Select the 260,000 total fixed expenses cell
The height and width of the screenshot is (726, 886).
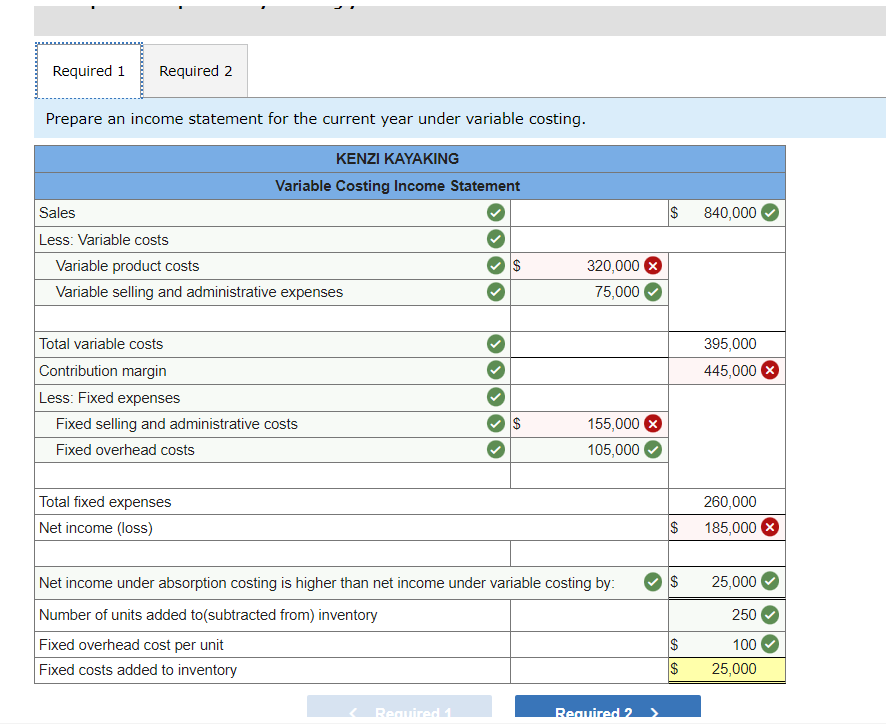727,502
